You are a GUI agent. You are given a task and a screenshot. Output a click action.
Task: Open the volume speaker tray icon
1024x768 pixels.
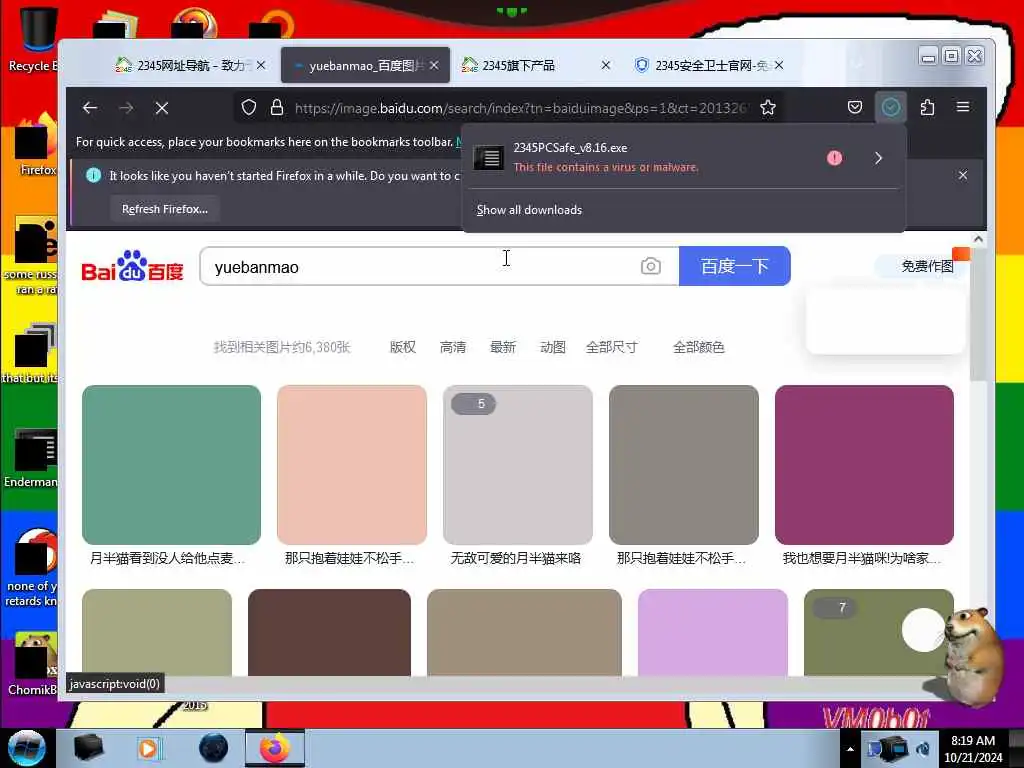coord(923,749)
